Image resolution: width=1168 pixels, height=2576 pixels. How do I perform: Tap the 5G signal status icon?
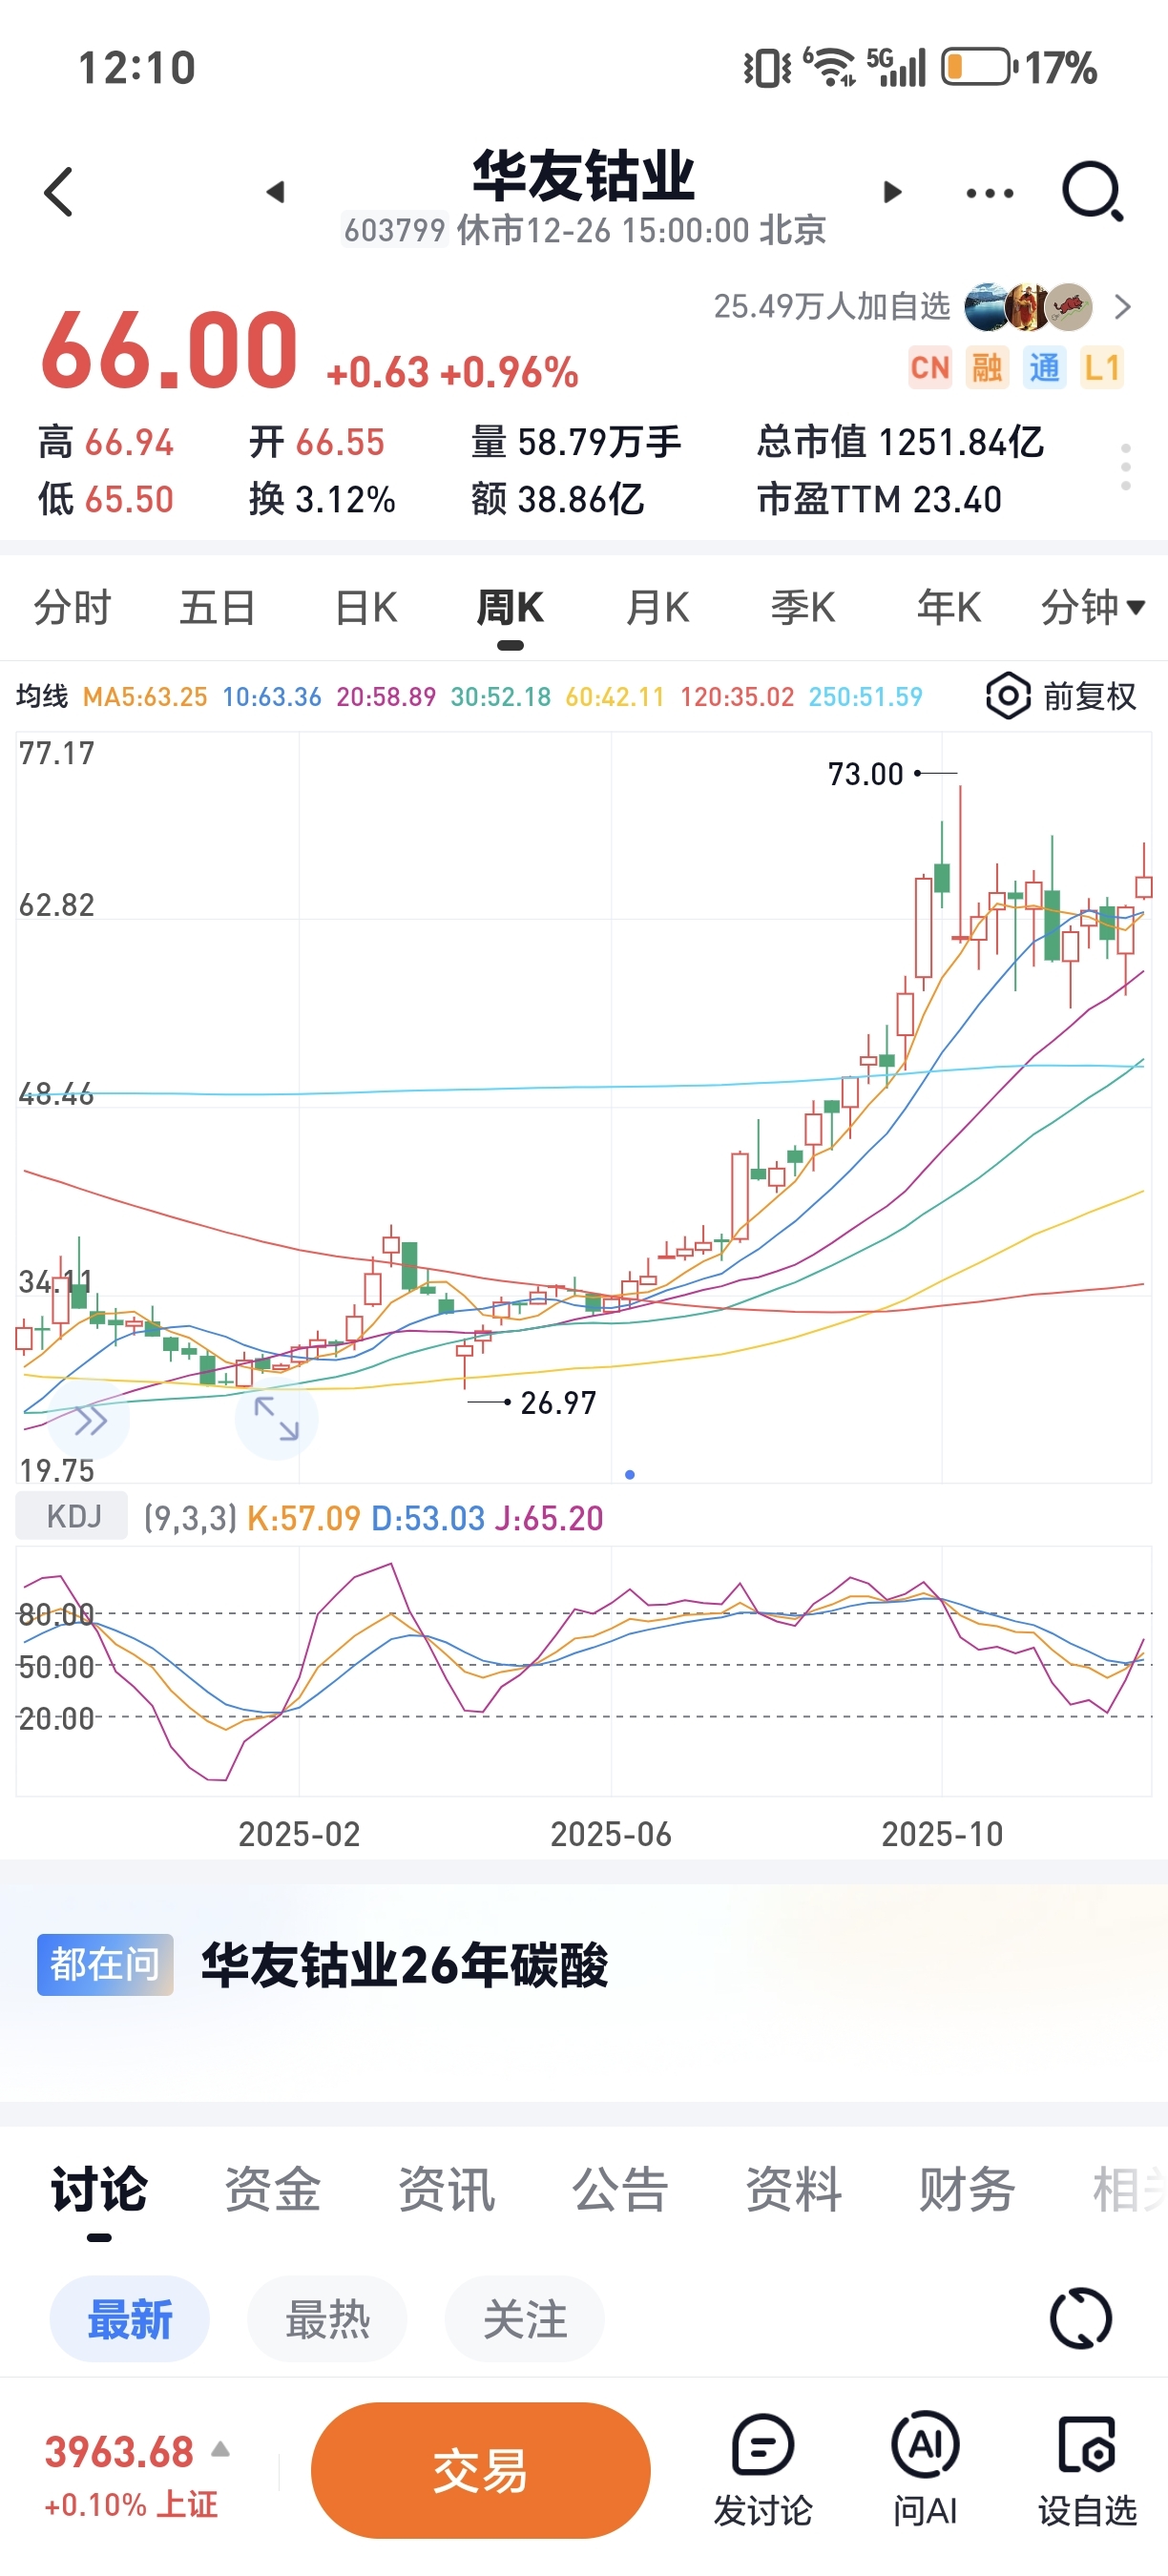896,67
